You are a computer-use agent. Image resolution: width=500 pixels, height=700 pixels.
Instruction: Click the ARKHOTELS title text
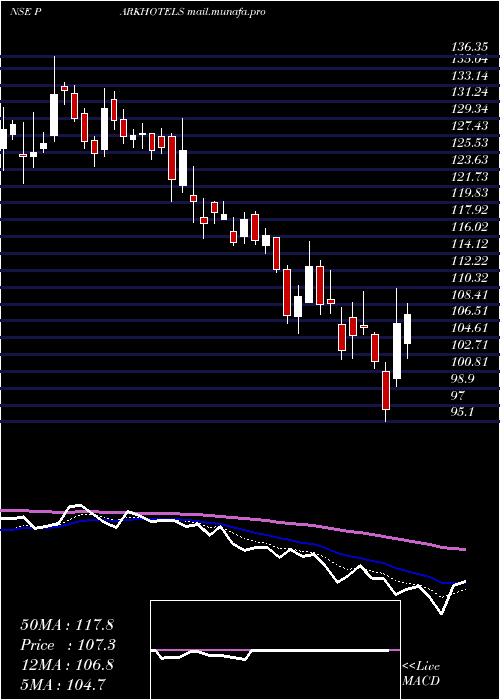pyautogui.click(x=152, y=12)
